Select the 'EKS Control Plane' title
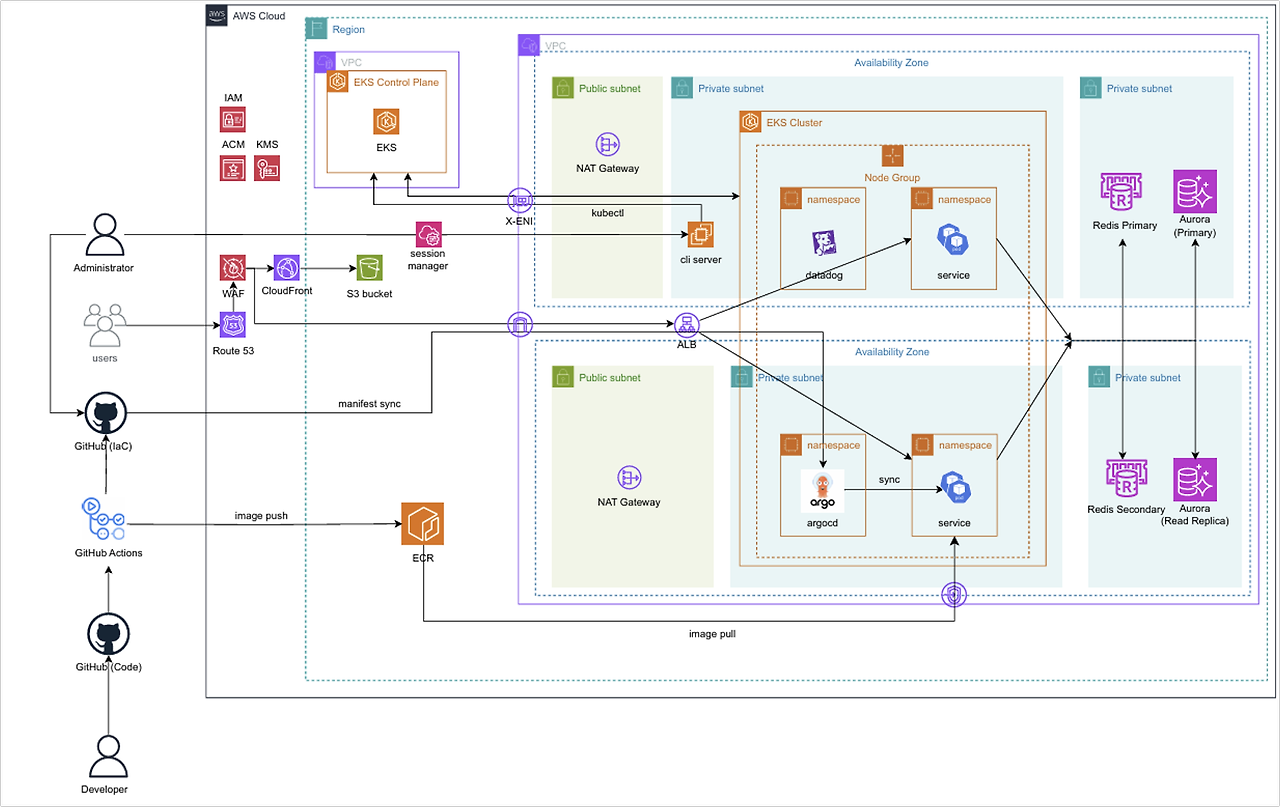 tap(396, 82)
